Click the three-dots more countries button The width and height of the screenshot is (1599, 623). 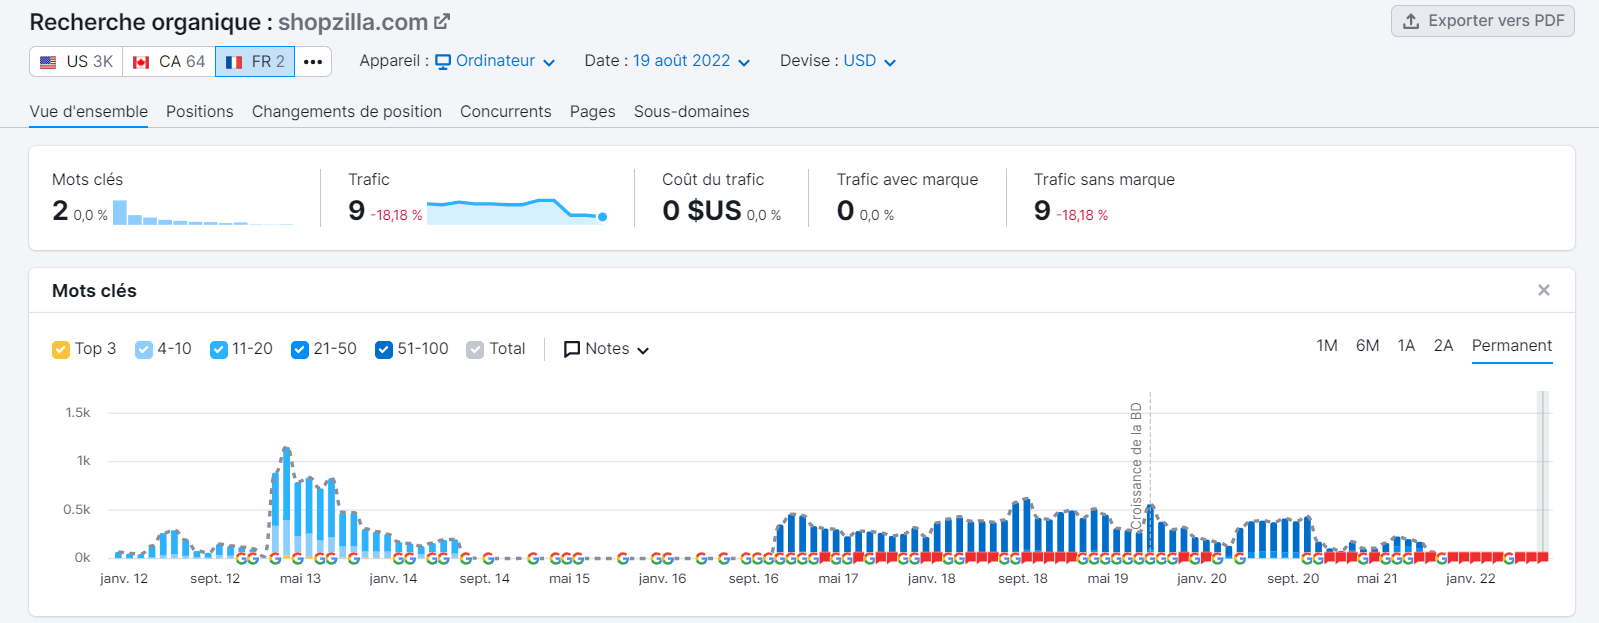click(x=313, y=62)
